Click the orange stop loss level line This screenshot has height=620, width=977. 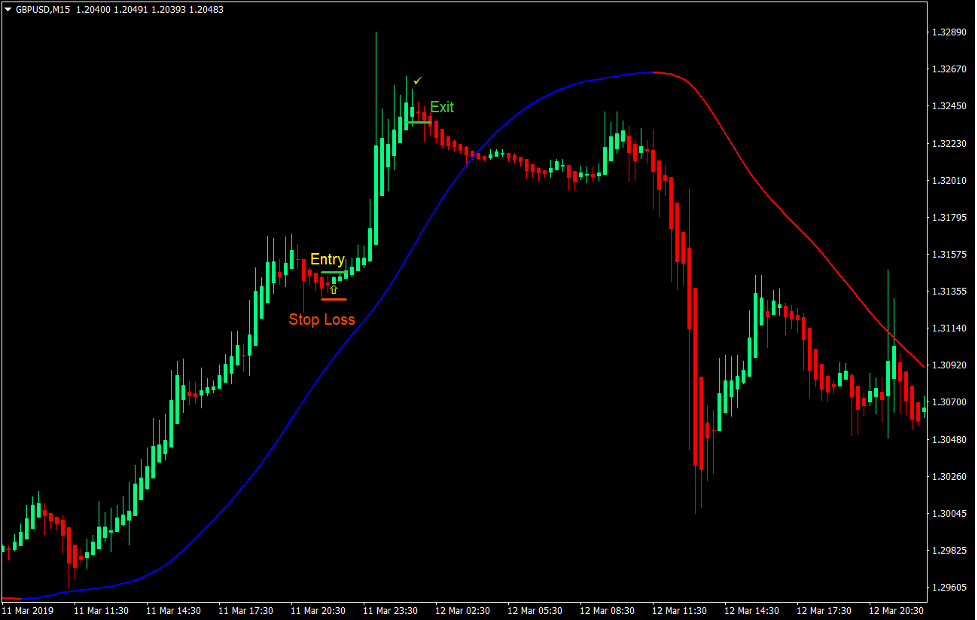click(333, 299)
